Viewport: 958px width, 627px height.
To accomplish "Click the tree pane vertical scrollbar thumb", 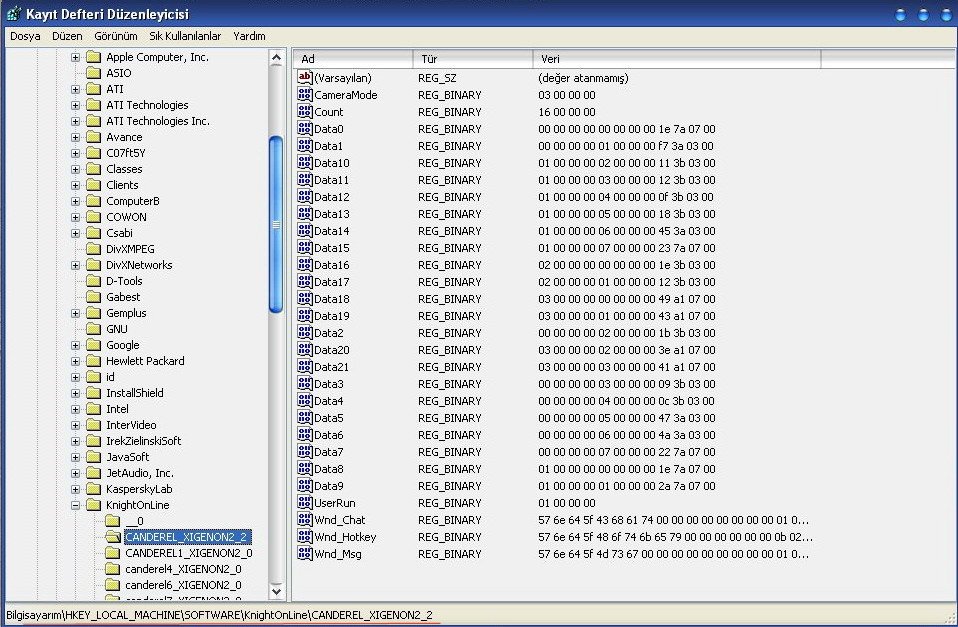I will coord(276,224).
